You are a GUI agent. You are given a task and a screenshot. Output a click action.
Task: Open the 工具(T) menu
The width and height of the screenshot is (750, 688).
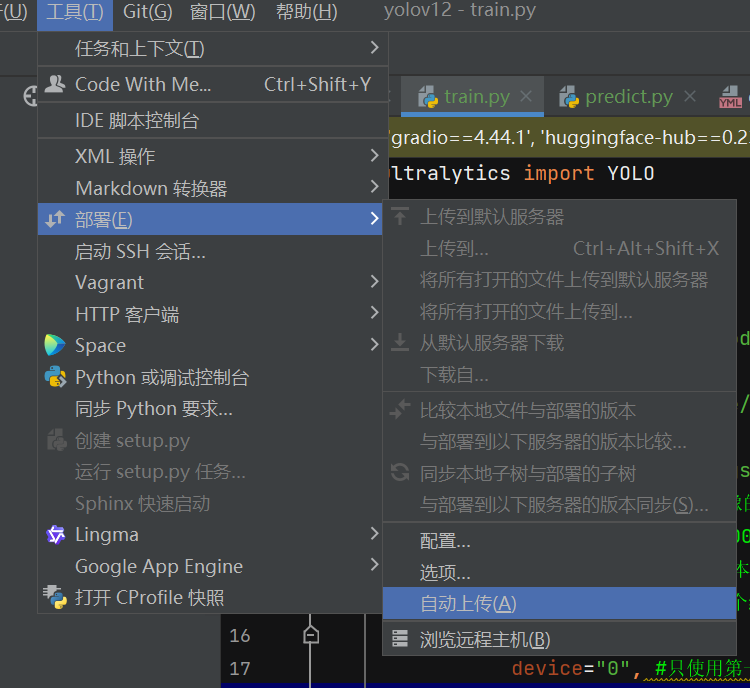(x=75, y=11)
